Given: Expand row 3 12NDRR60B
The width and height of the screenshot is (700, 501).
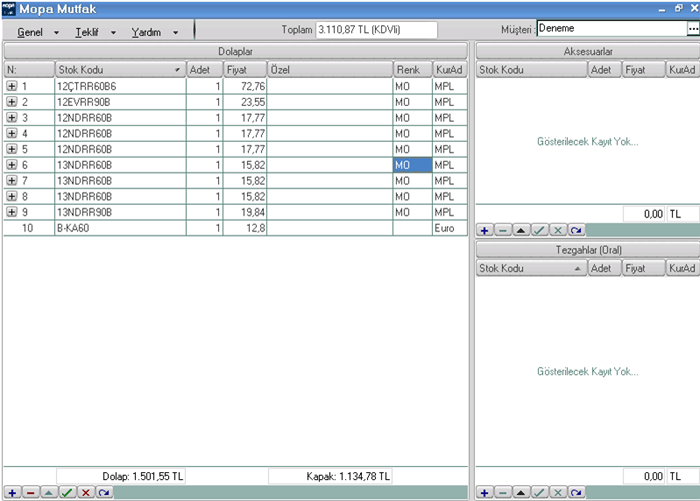Looking at the screenshot, I should click(12, 117).
